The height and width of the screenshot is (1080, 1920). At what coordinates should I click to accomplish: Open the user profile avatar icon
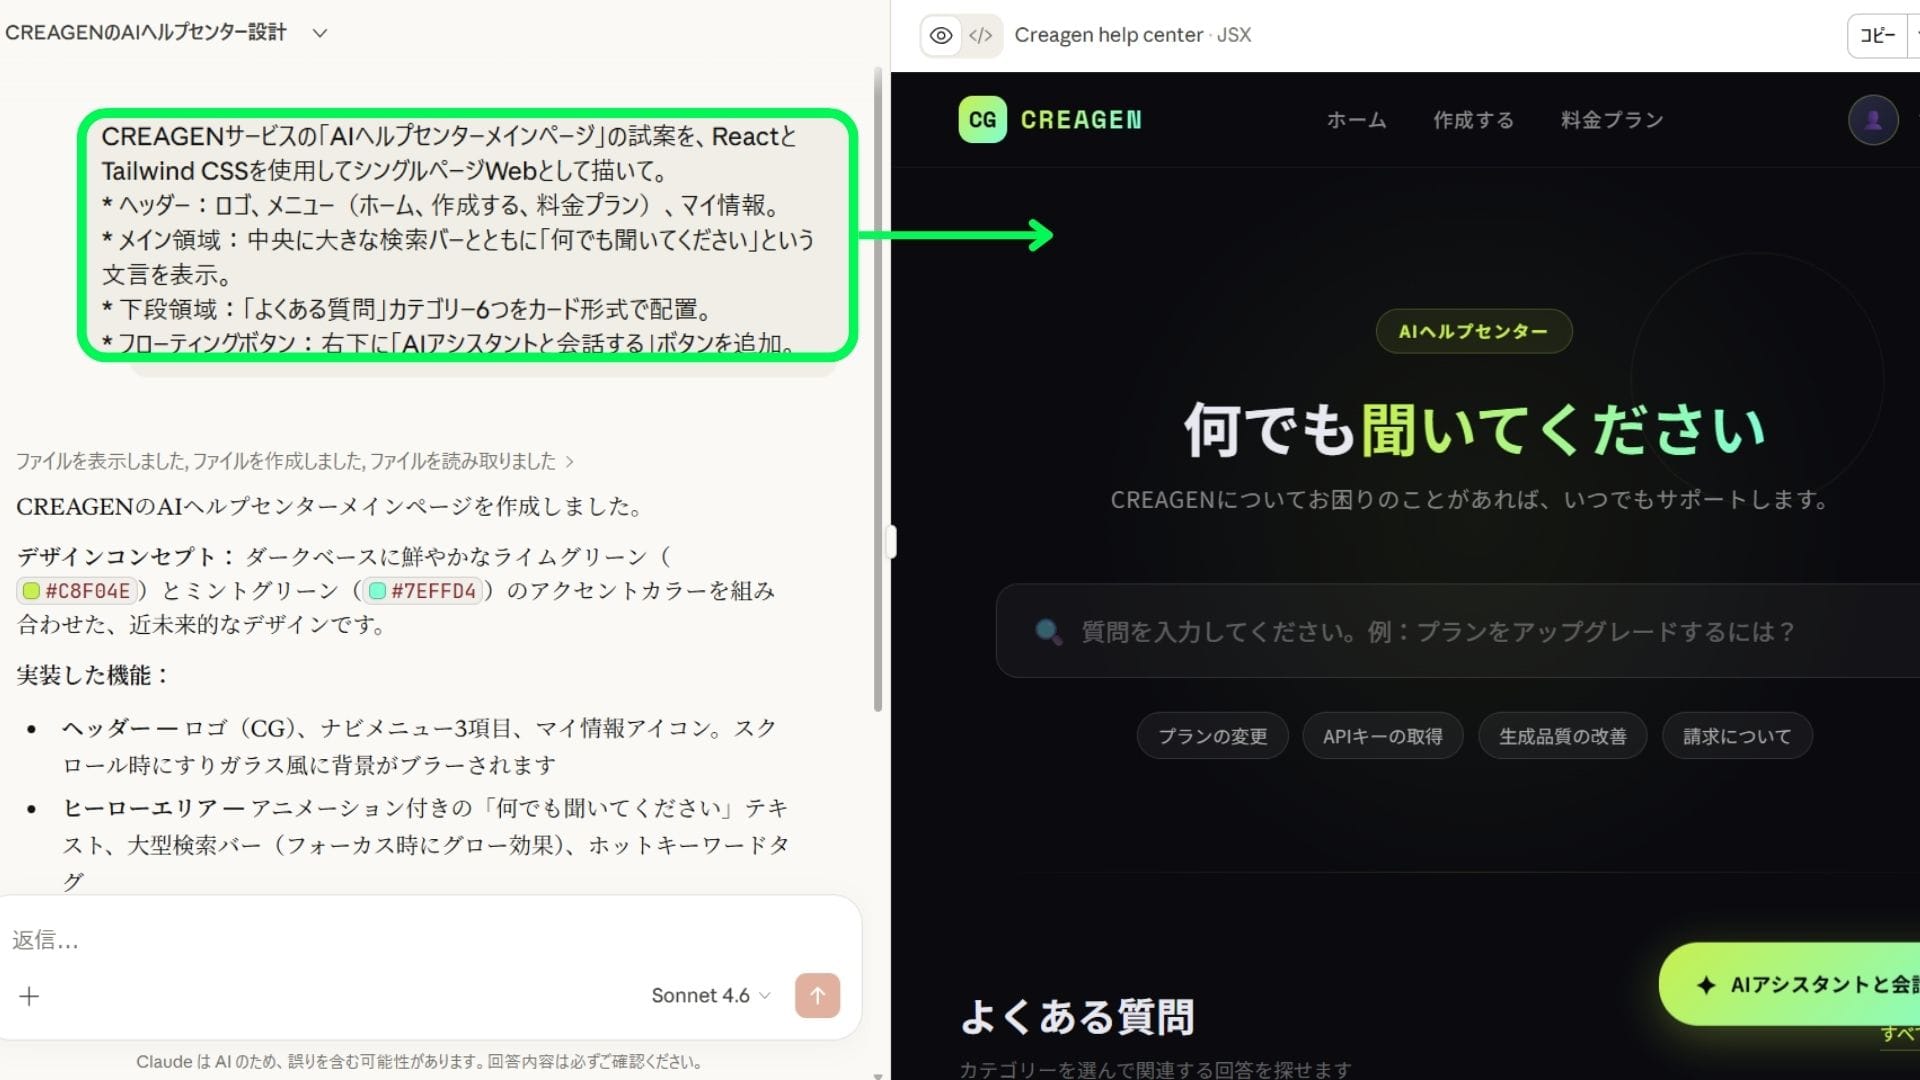coord(1872,120)
